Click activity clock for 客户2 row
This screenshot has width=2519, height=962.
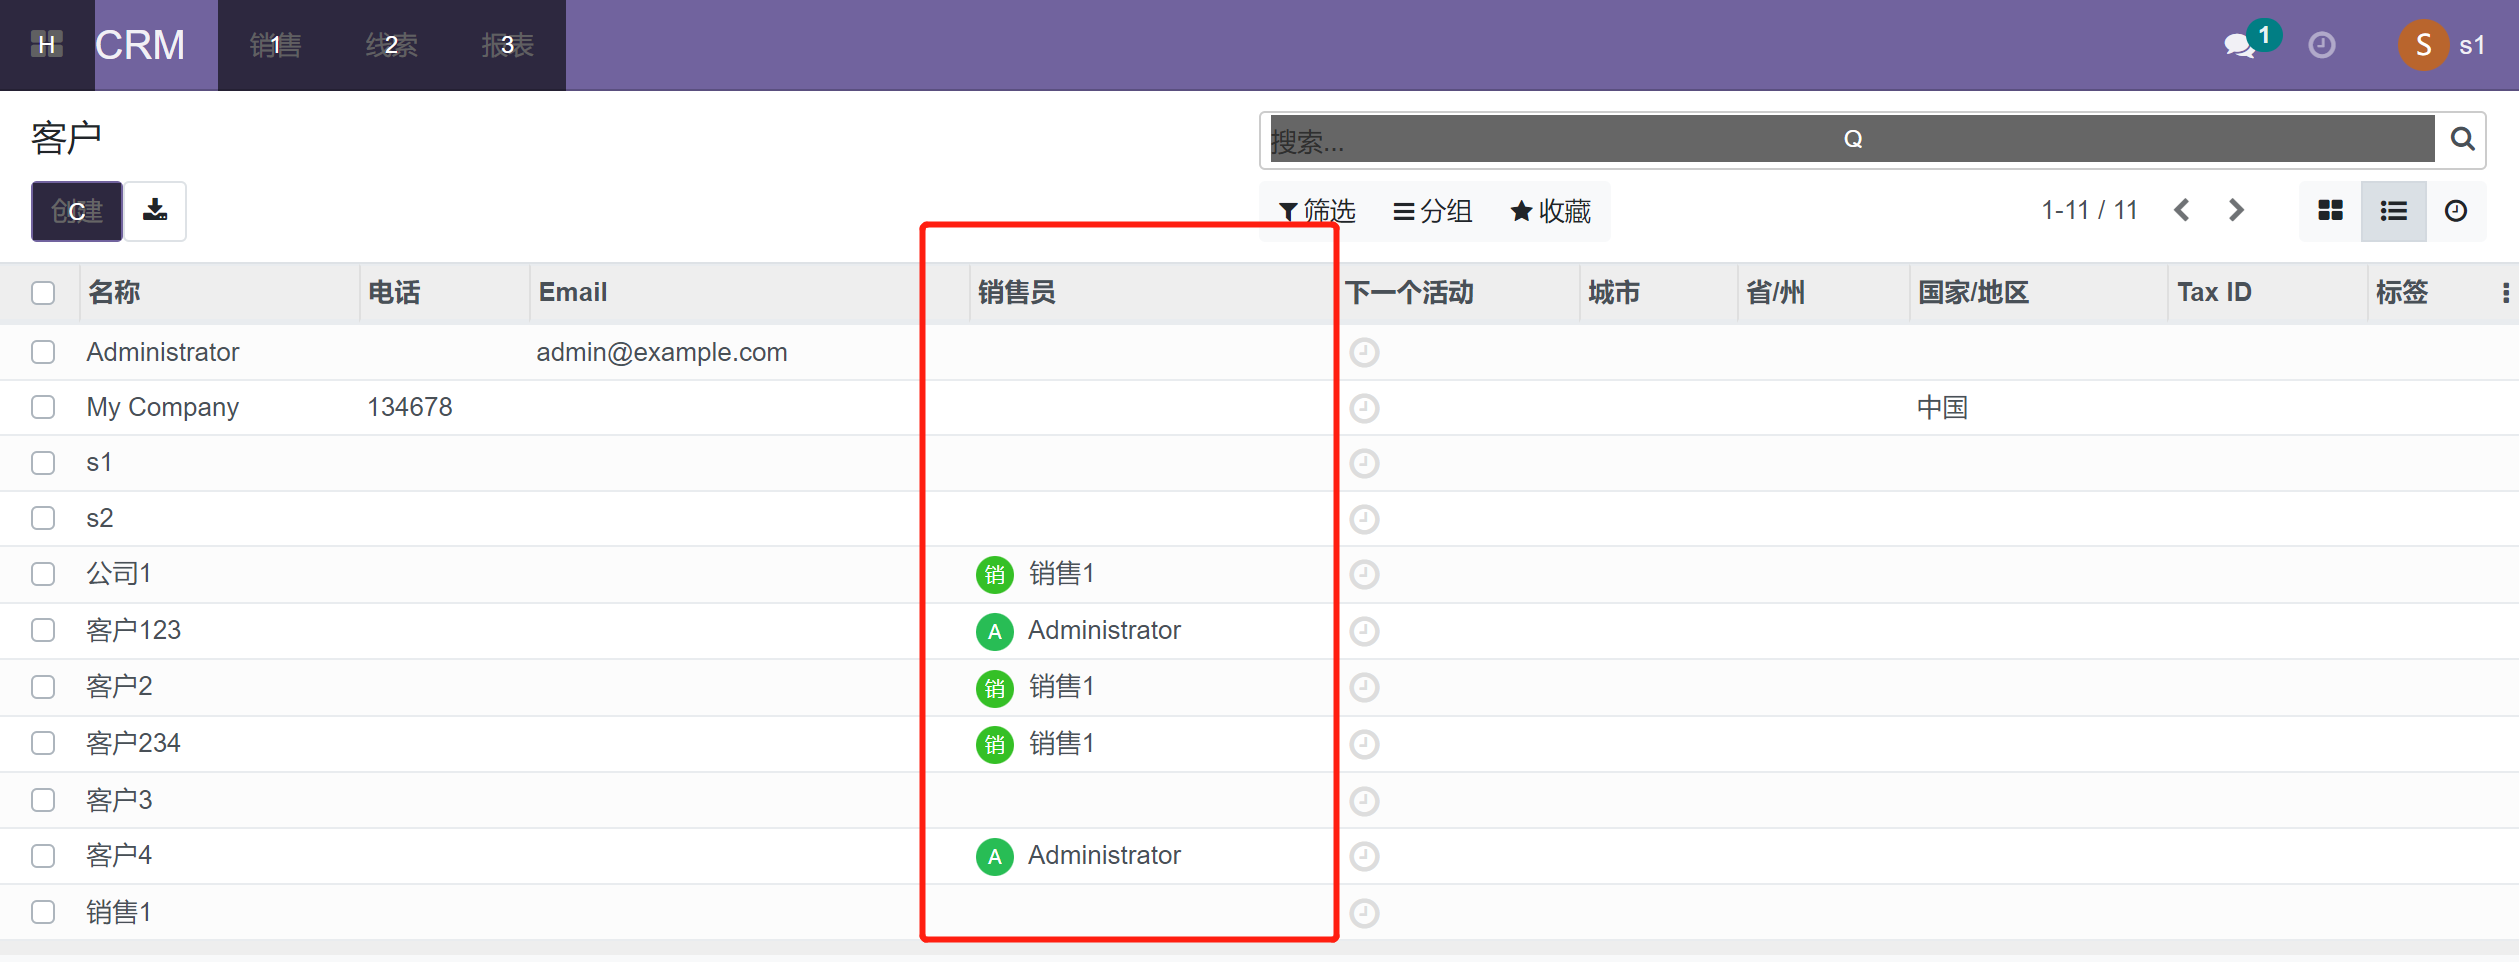pos(1364,687)
